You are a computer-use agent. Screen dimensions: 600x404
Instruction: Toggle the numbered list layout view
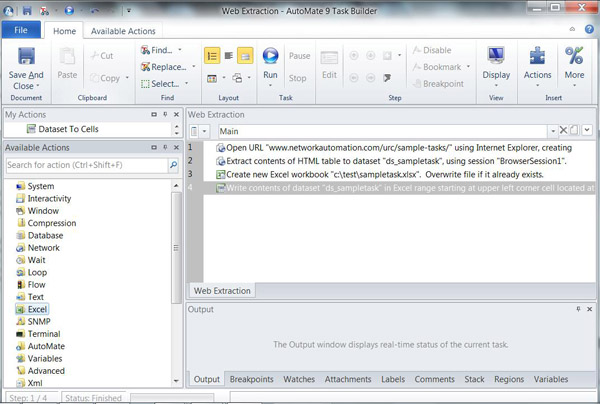click(212, 56)
